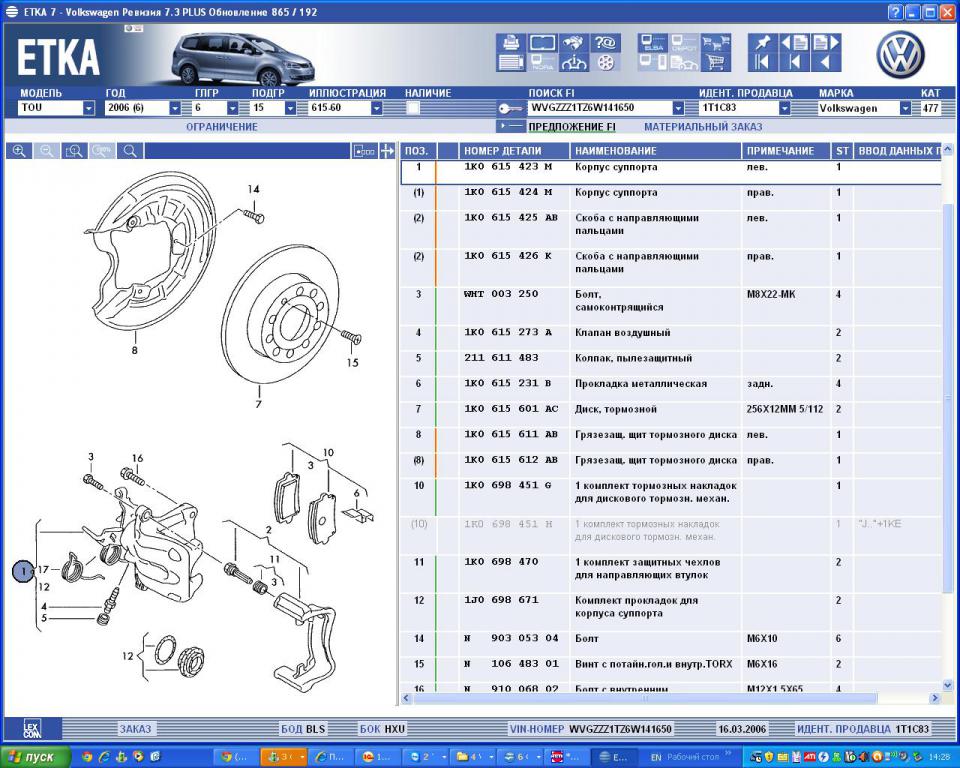The height and width of the screenshot is (768, 960).
Task: Open the single shopping cart icon
Action: tap(716, 62)
